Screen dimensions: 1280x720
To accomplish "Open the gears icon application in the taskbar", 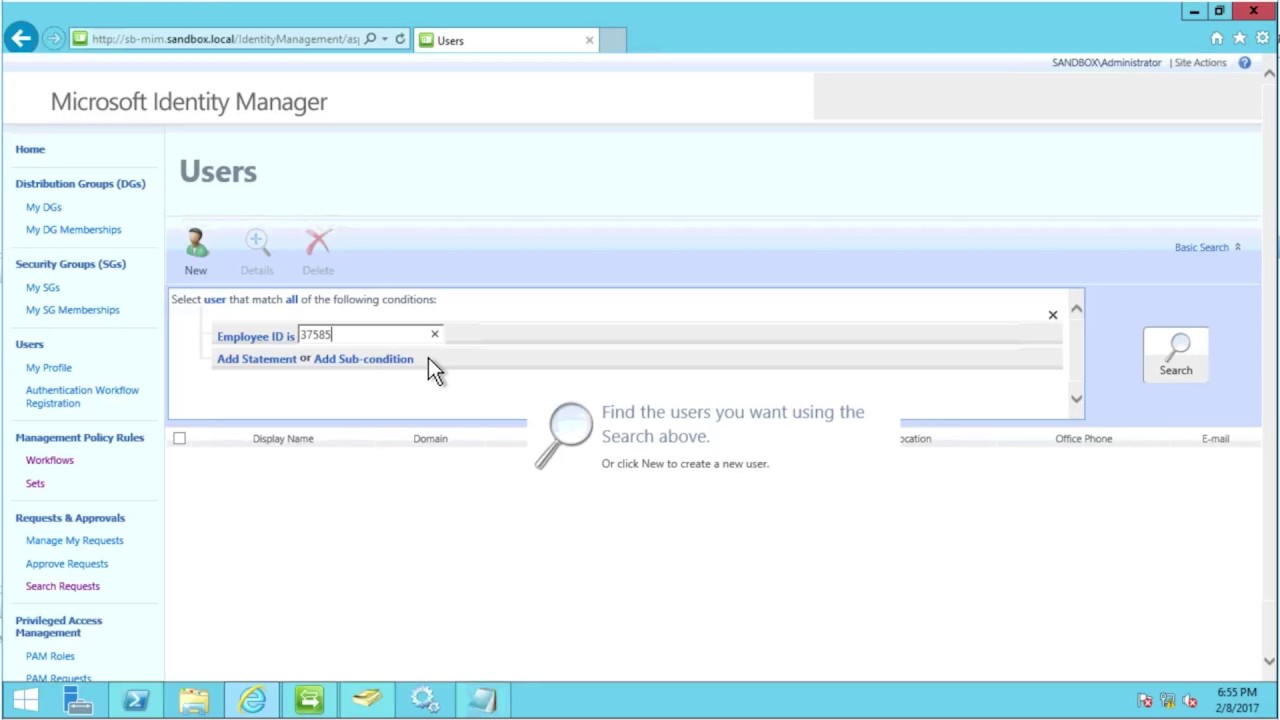I will click(x=424, y=700).
